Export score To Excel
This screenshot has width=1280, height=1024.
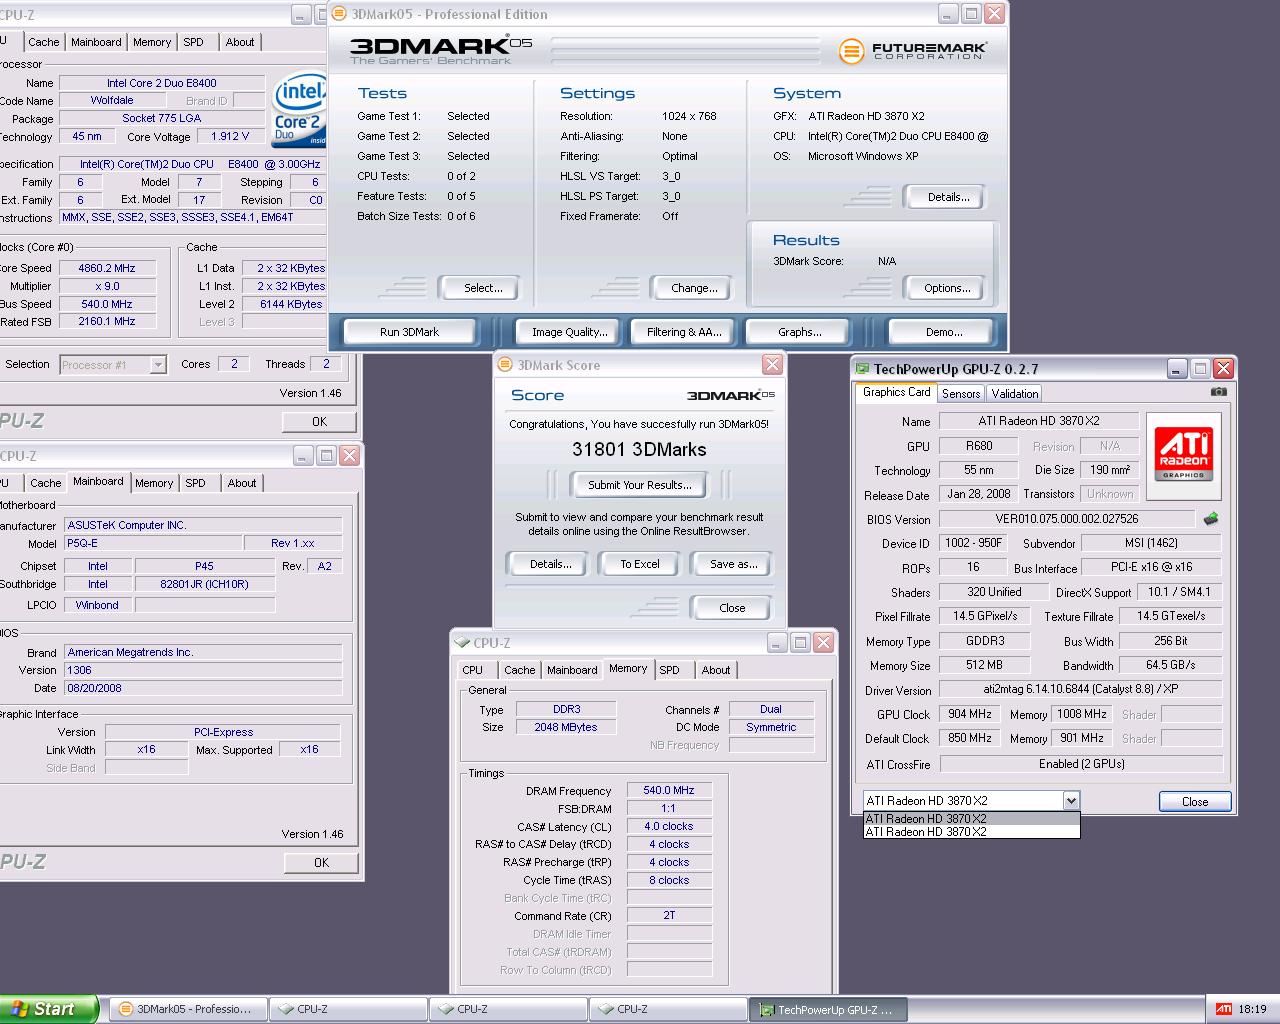click(640, 564)
